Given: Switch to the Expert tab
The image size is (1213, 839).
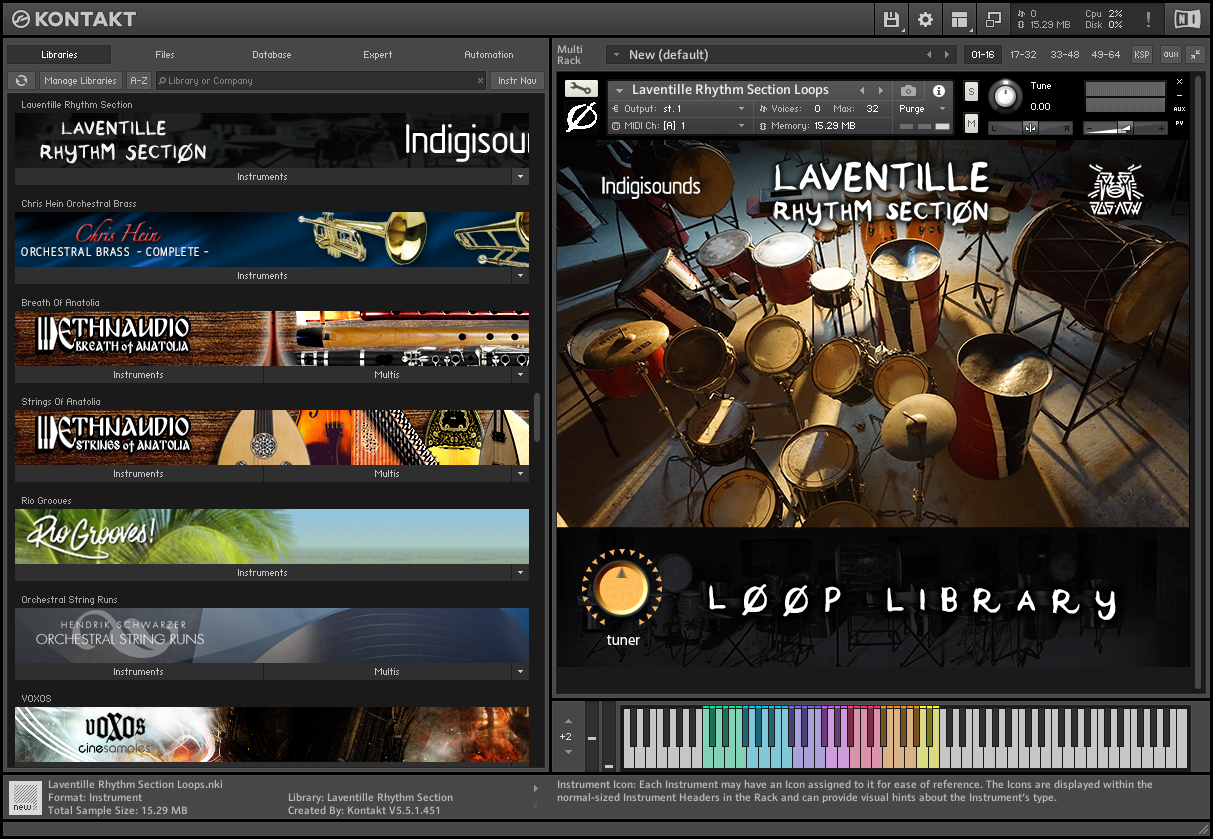Looking at the screenshot, I should click(377, 54).
